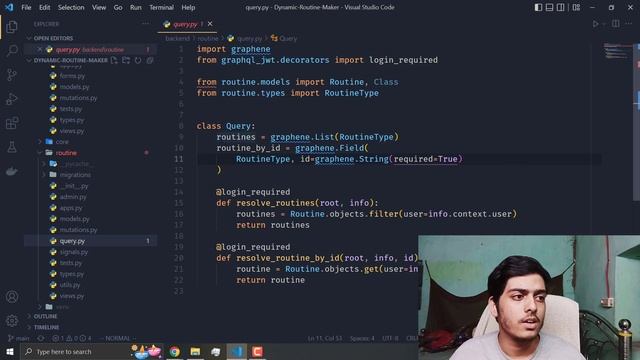
Task: Toggle the secondary side bar layout button
Action: point(561,7)
